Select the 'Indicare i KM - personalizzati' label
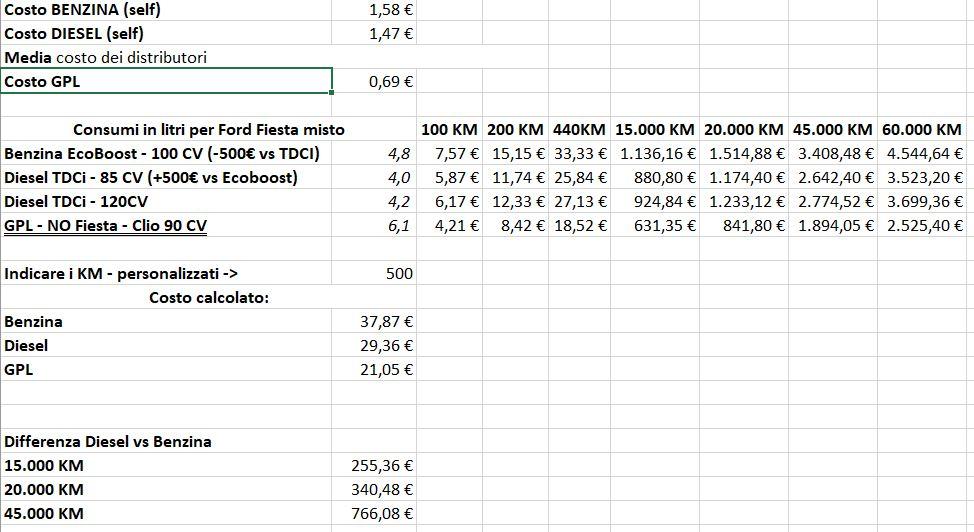The height and width of the screenshot is (532, 974). pos(166,273)
